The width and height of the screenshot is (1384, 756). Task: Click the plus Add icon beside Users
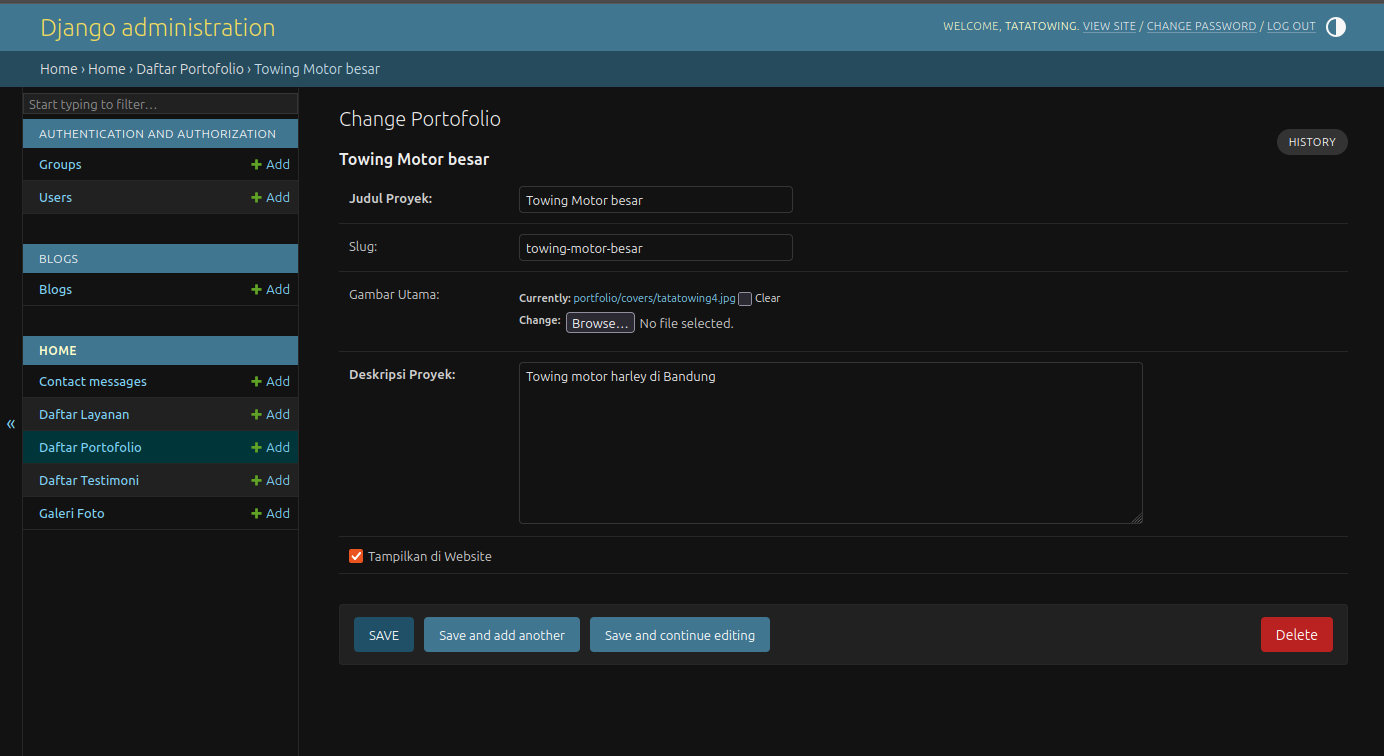(x=257, y=198)
